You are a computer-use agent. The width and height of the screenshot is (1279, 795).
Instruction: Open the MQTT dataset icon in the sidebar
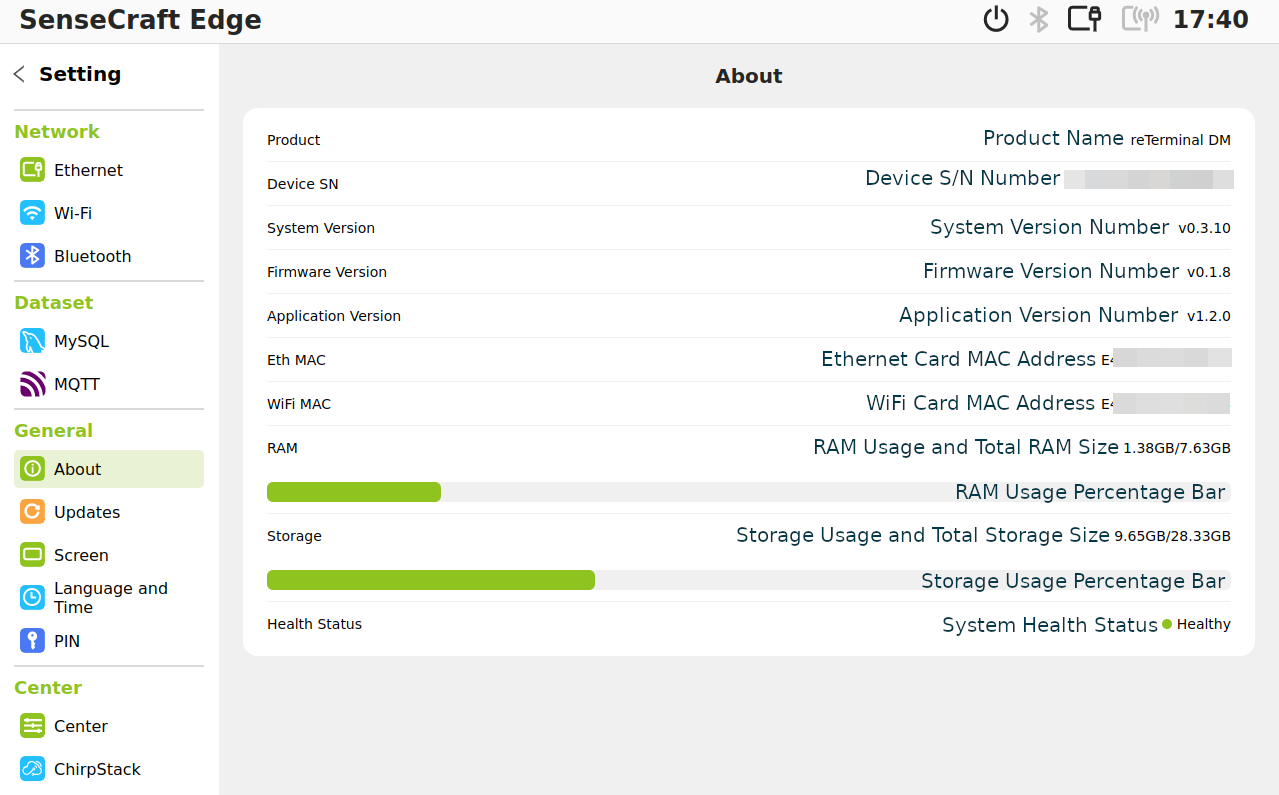33,384
